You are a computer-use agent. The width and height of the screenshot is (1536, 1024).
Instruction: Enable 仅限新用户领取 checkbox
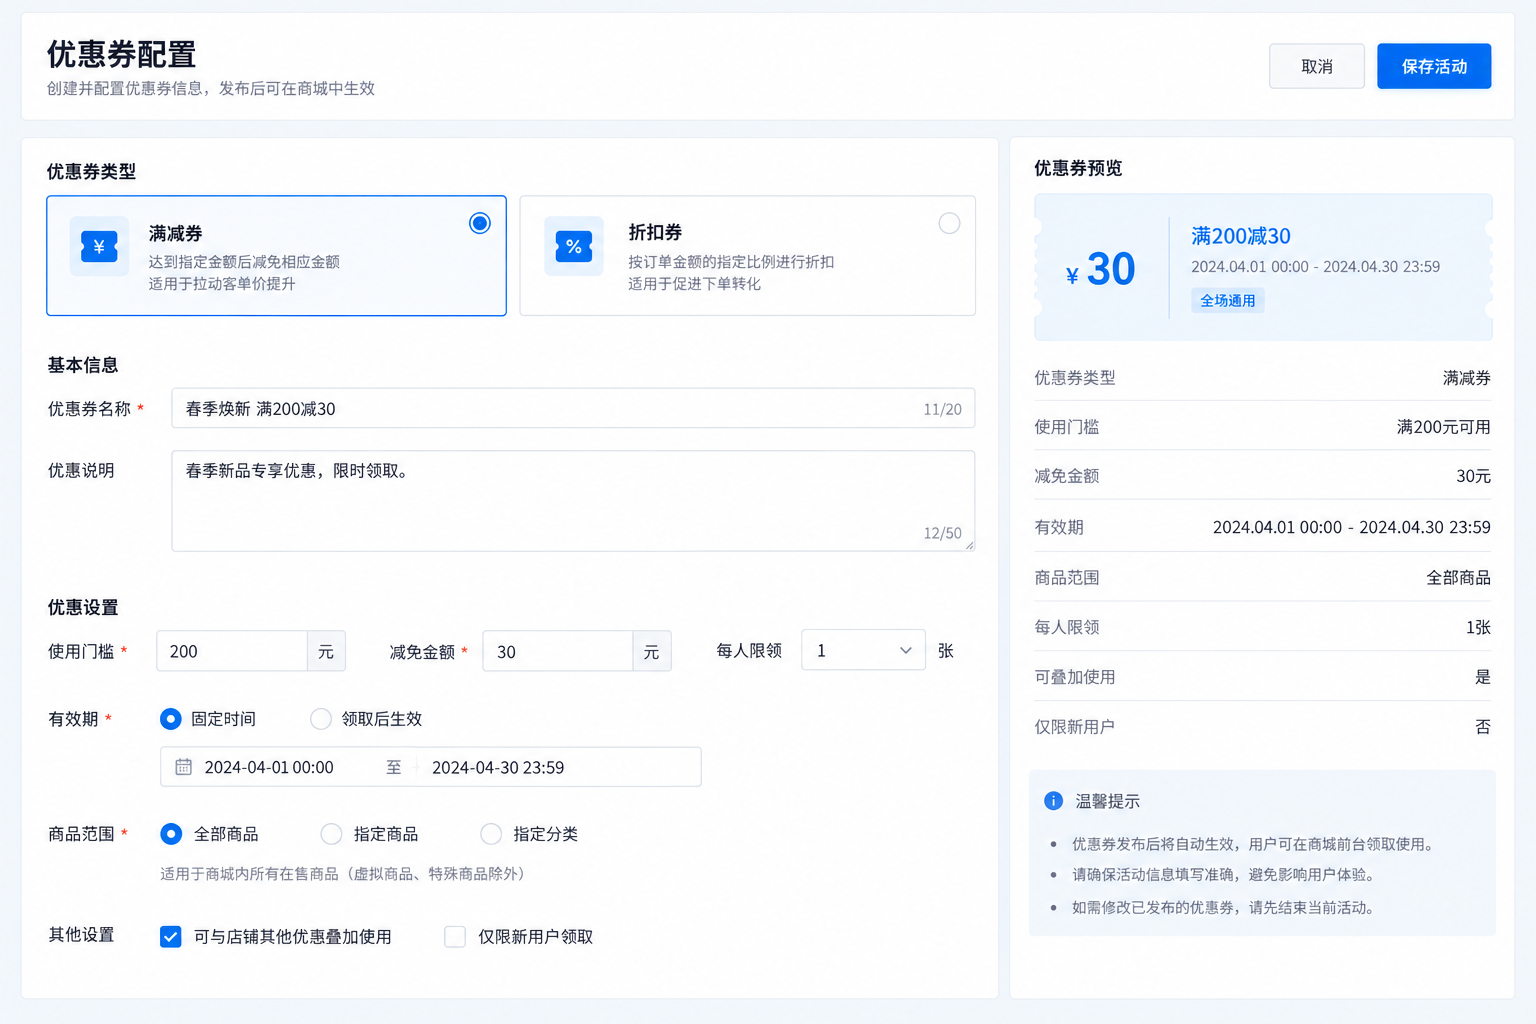click(x=455, y=937)
